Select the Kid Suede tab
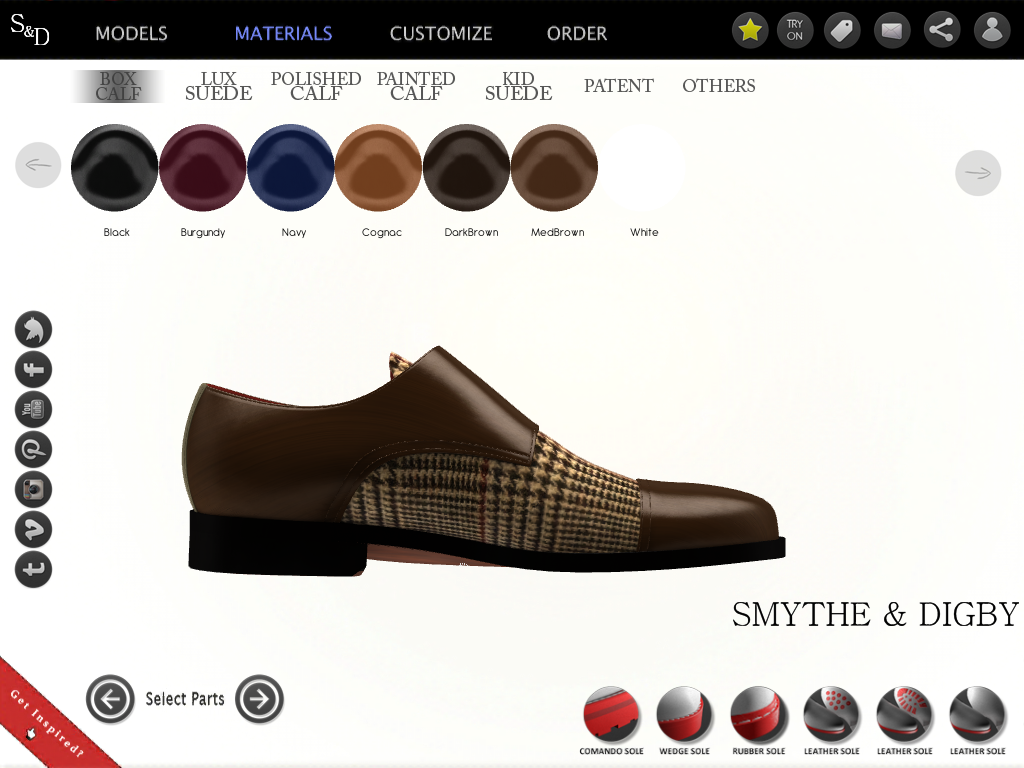Viewport: 1024px width, 768px height. point(518,86)
